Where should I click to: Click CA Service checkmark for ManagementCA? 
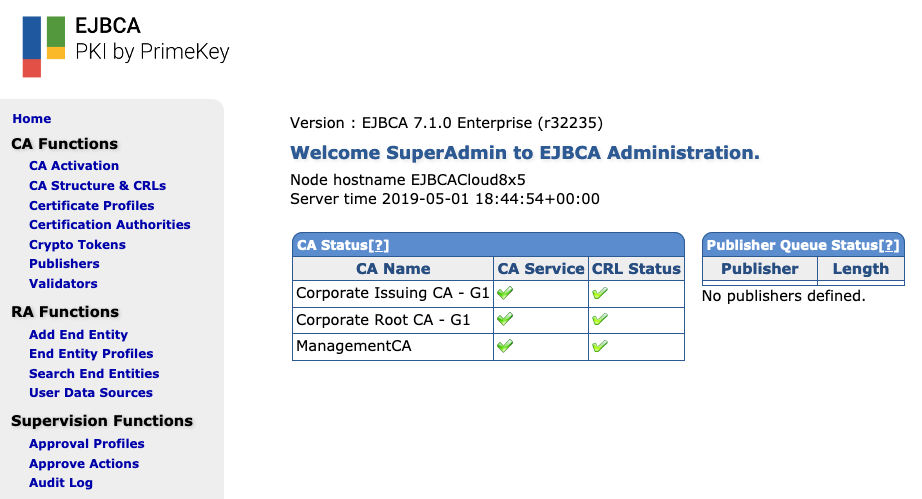(x=505, y=346)
